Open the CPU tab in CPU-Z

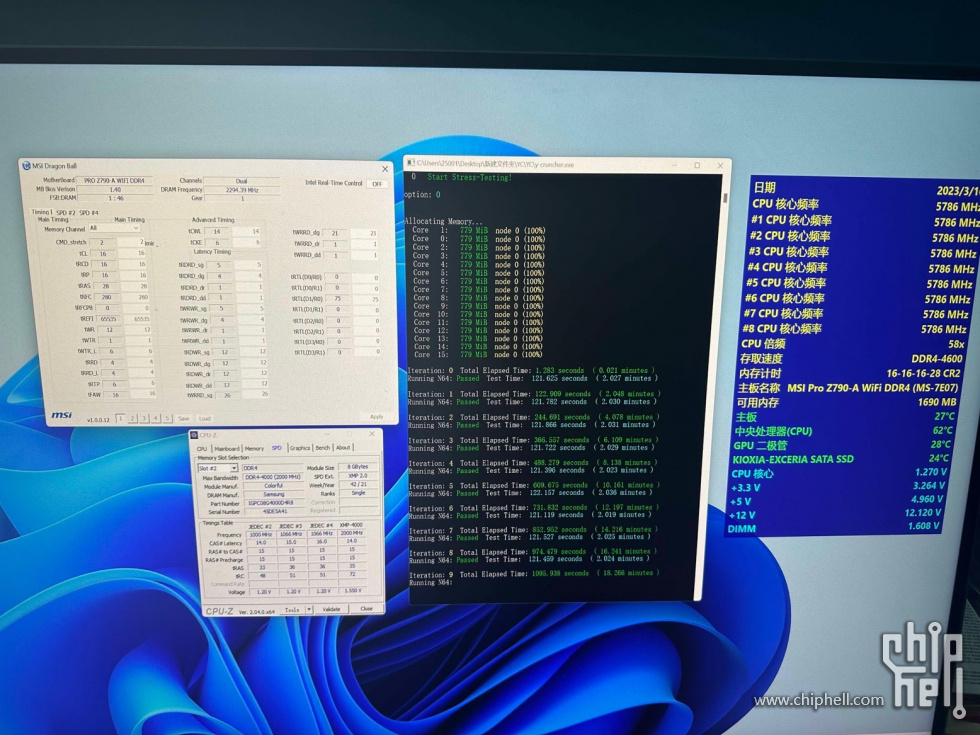tap(202, 448)
